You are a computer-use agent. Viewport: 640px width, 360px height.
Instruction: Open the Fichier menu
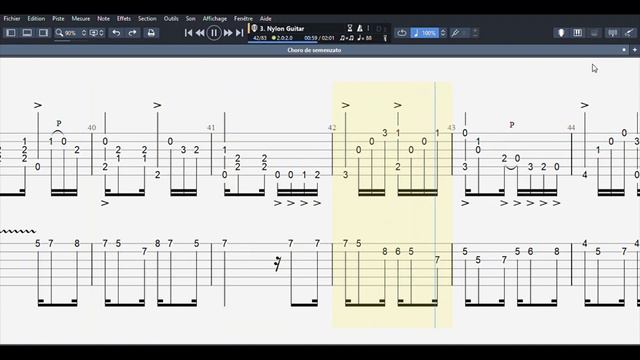coord(12,19)
